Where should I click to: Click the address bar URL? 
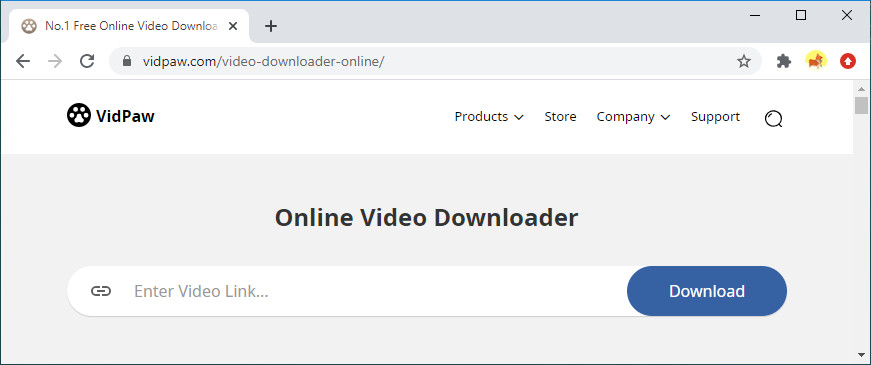pyautogui.click(x=263, y=61)
